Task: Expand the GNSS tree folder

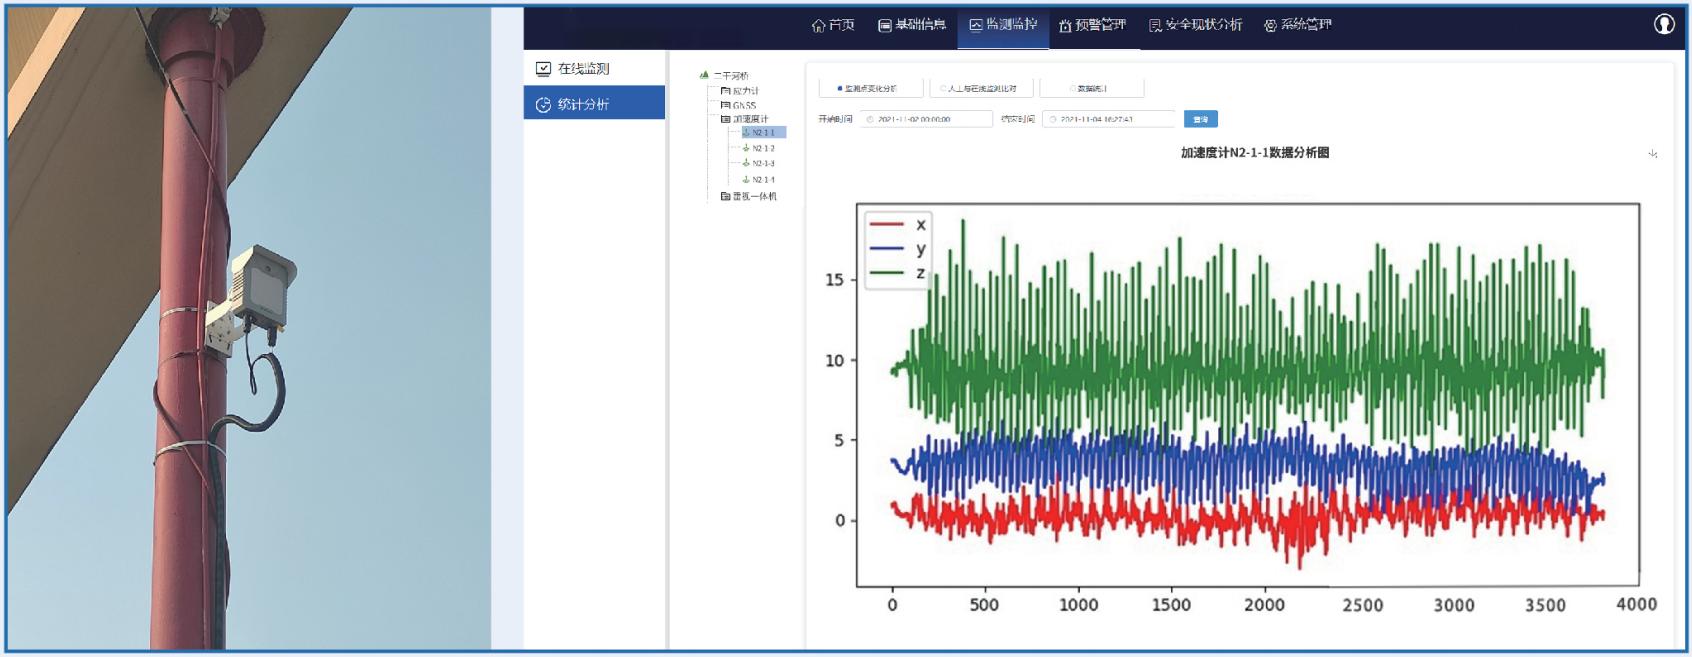Action: coord(725,105)
